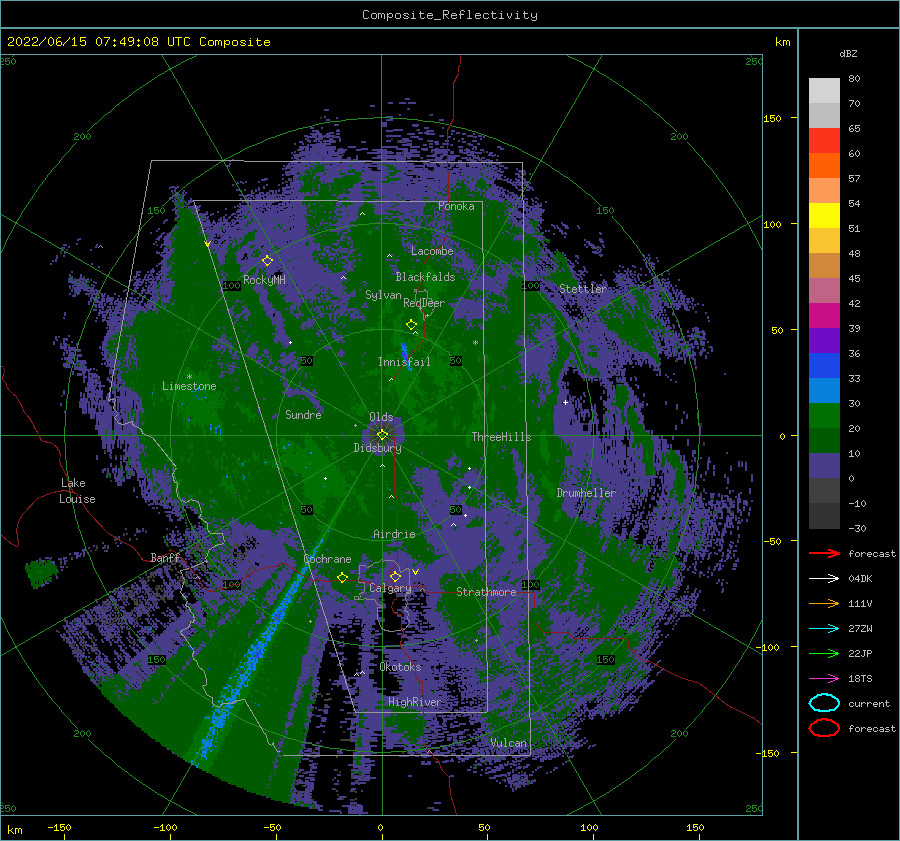Viewport: 900px width, 841px height.
Task: Click the Stettler town label
Action: pyautogui.click(x=583, y=289)
